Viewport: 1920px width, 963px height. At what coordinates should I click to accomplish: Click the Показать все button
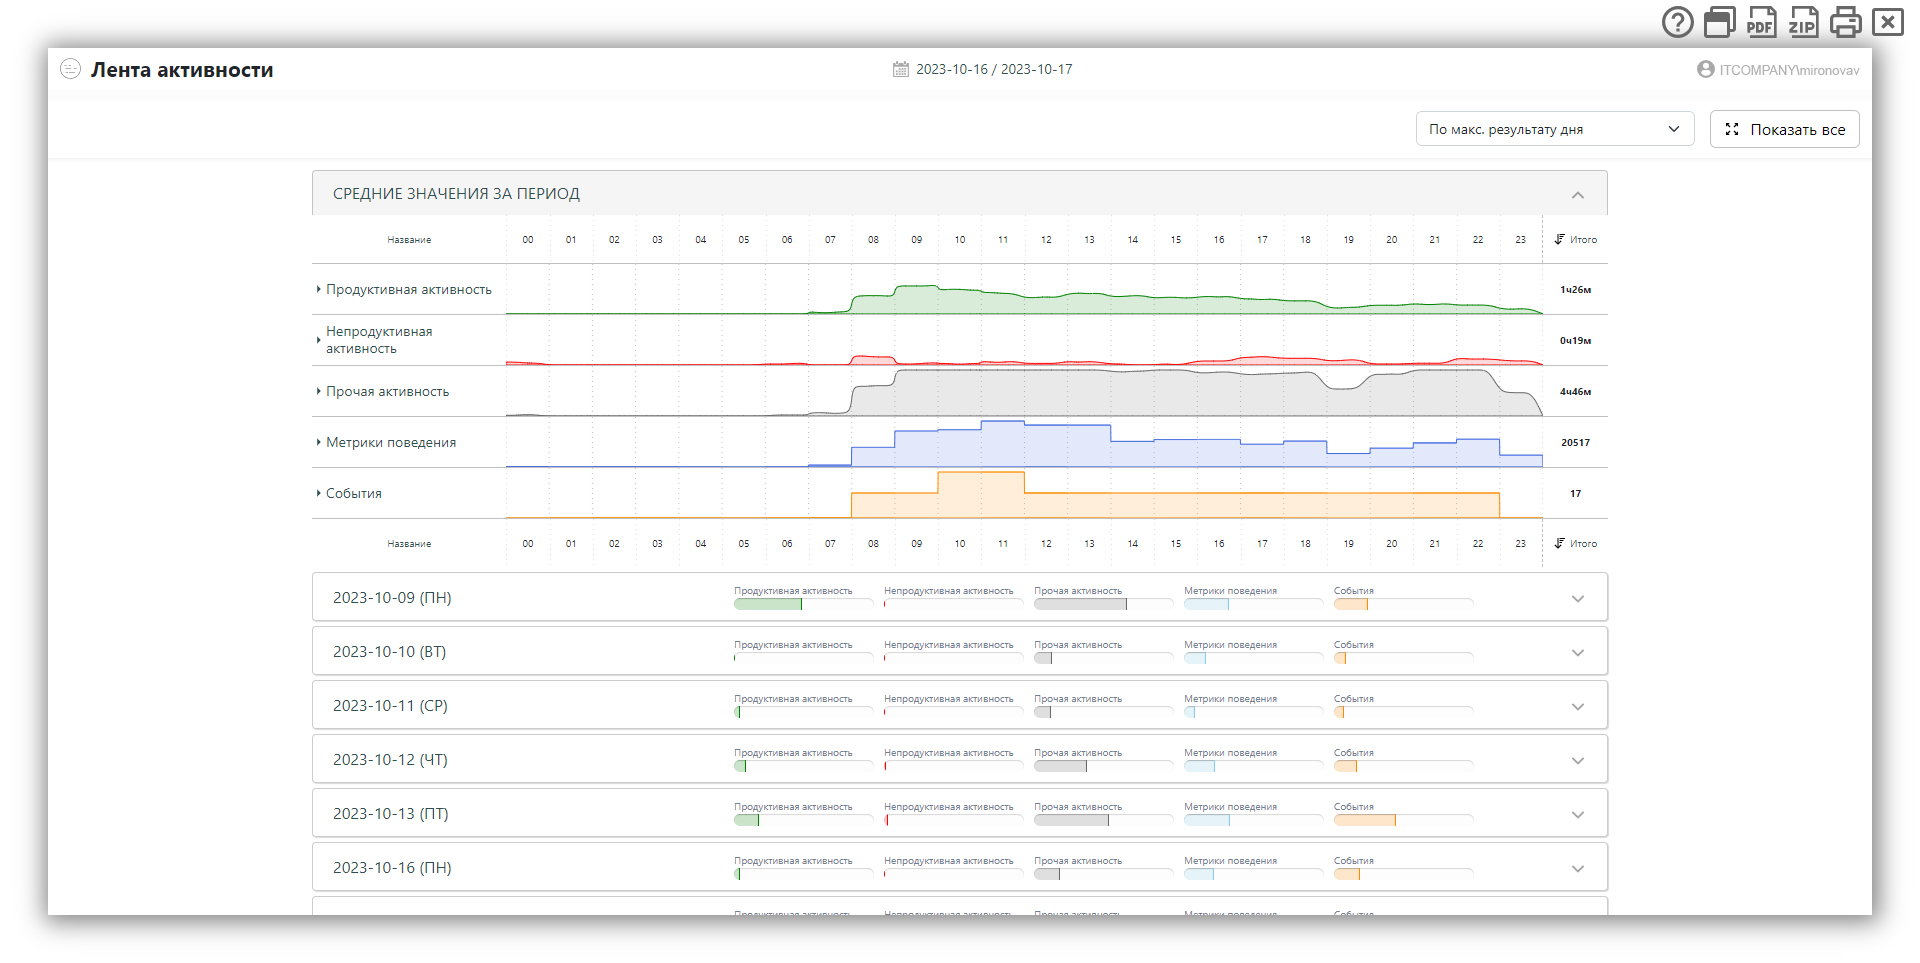1784,129
